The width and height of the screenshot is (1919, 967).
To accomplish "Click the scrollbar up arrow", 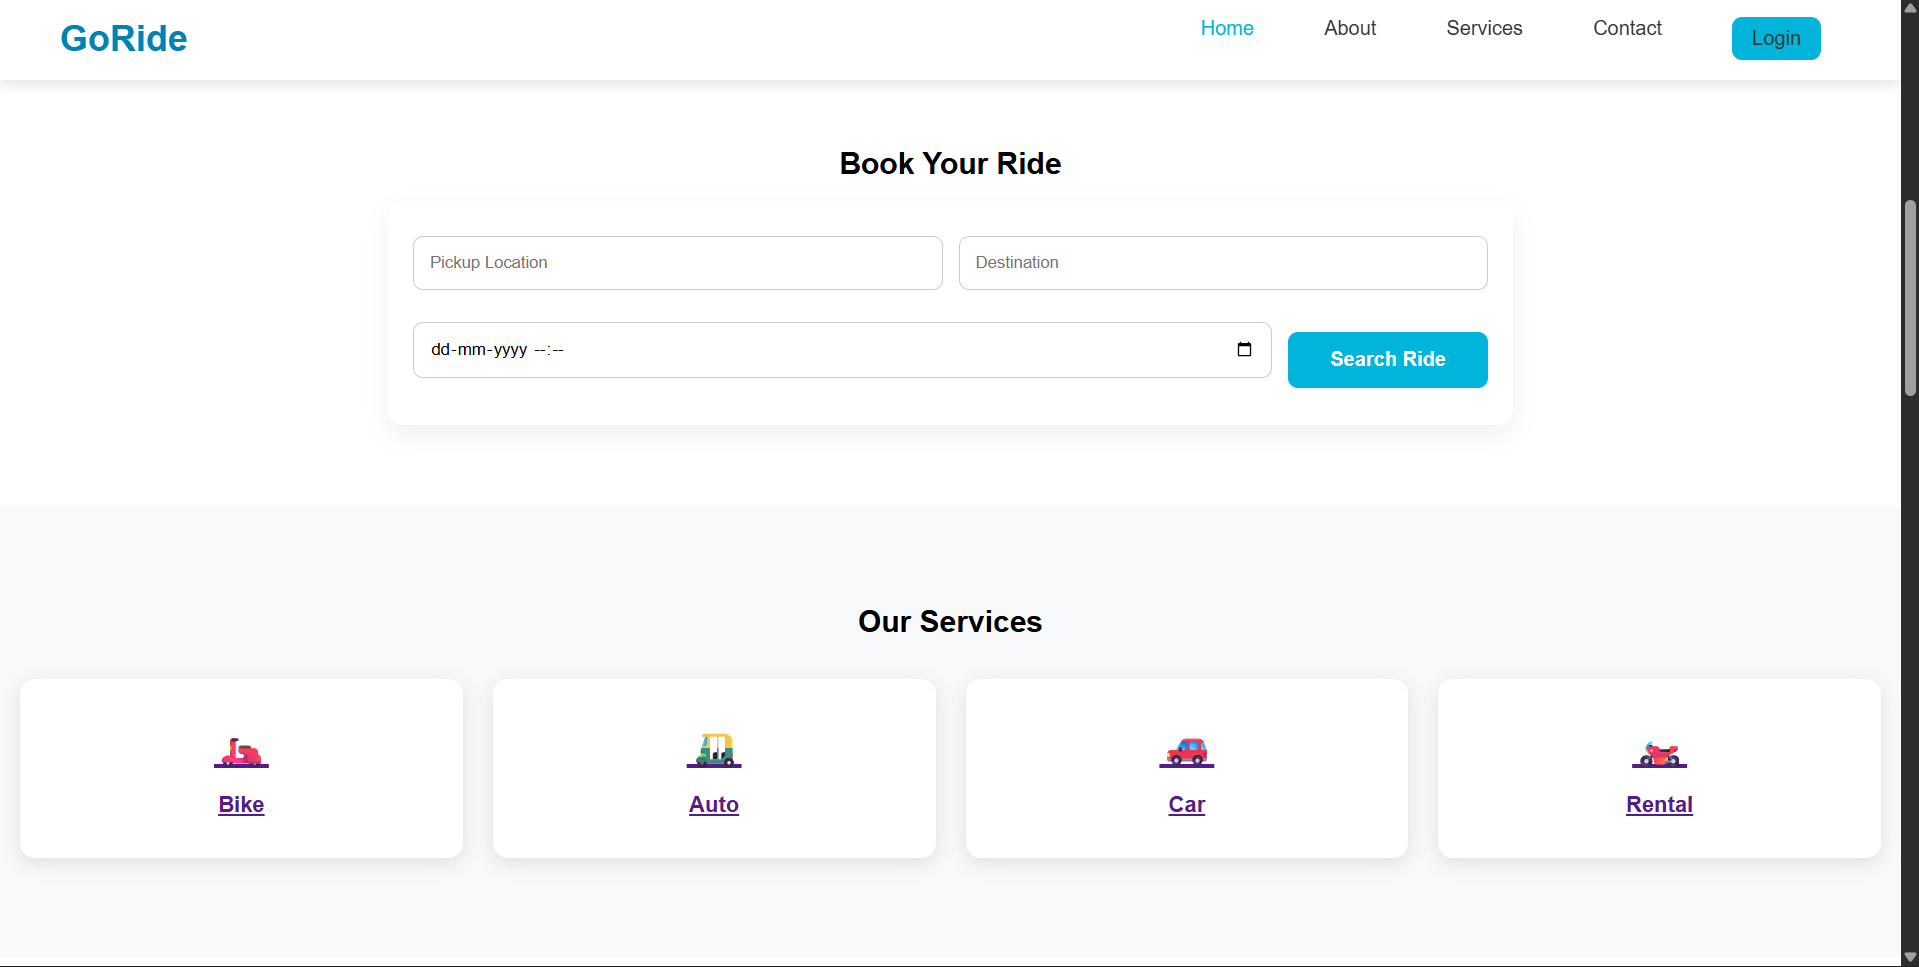I will tap(1910, 8).
